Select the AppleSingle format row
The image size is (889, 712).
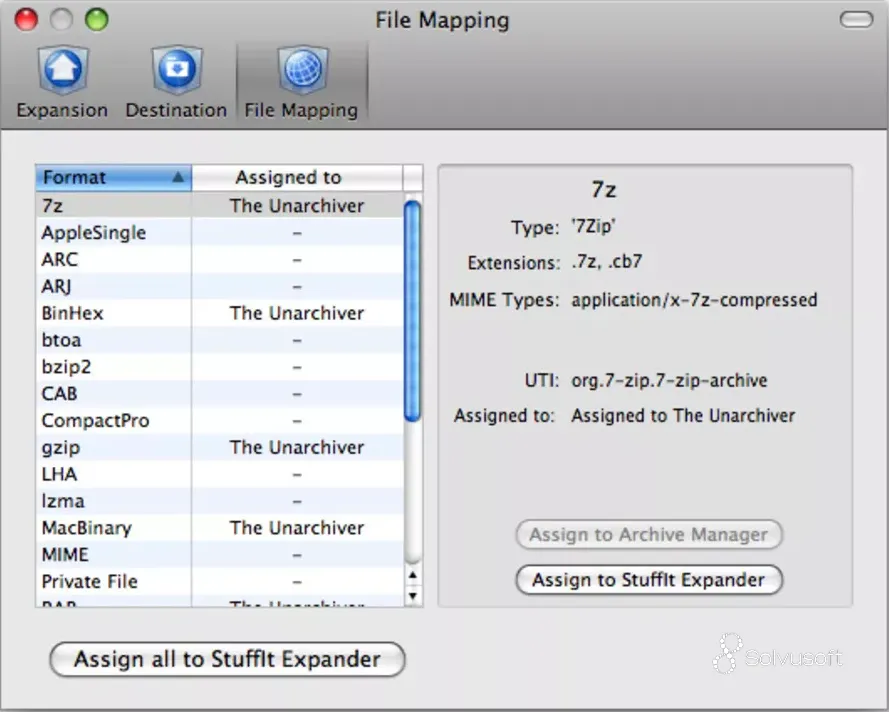(219, 232)
